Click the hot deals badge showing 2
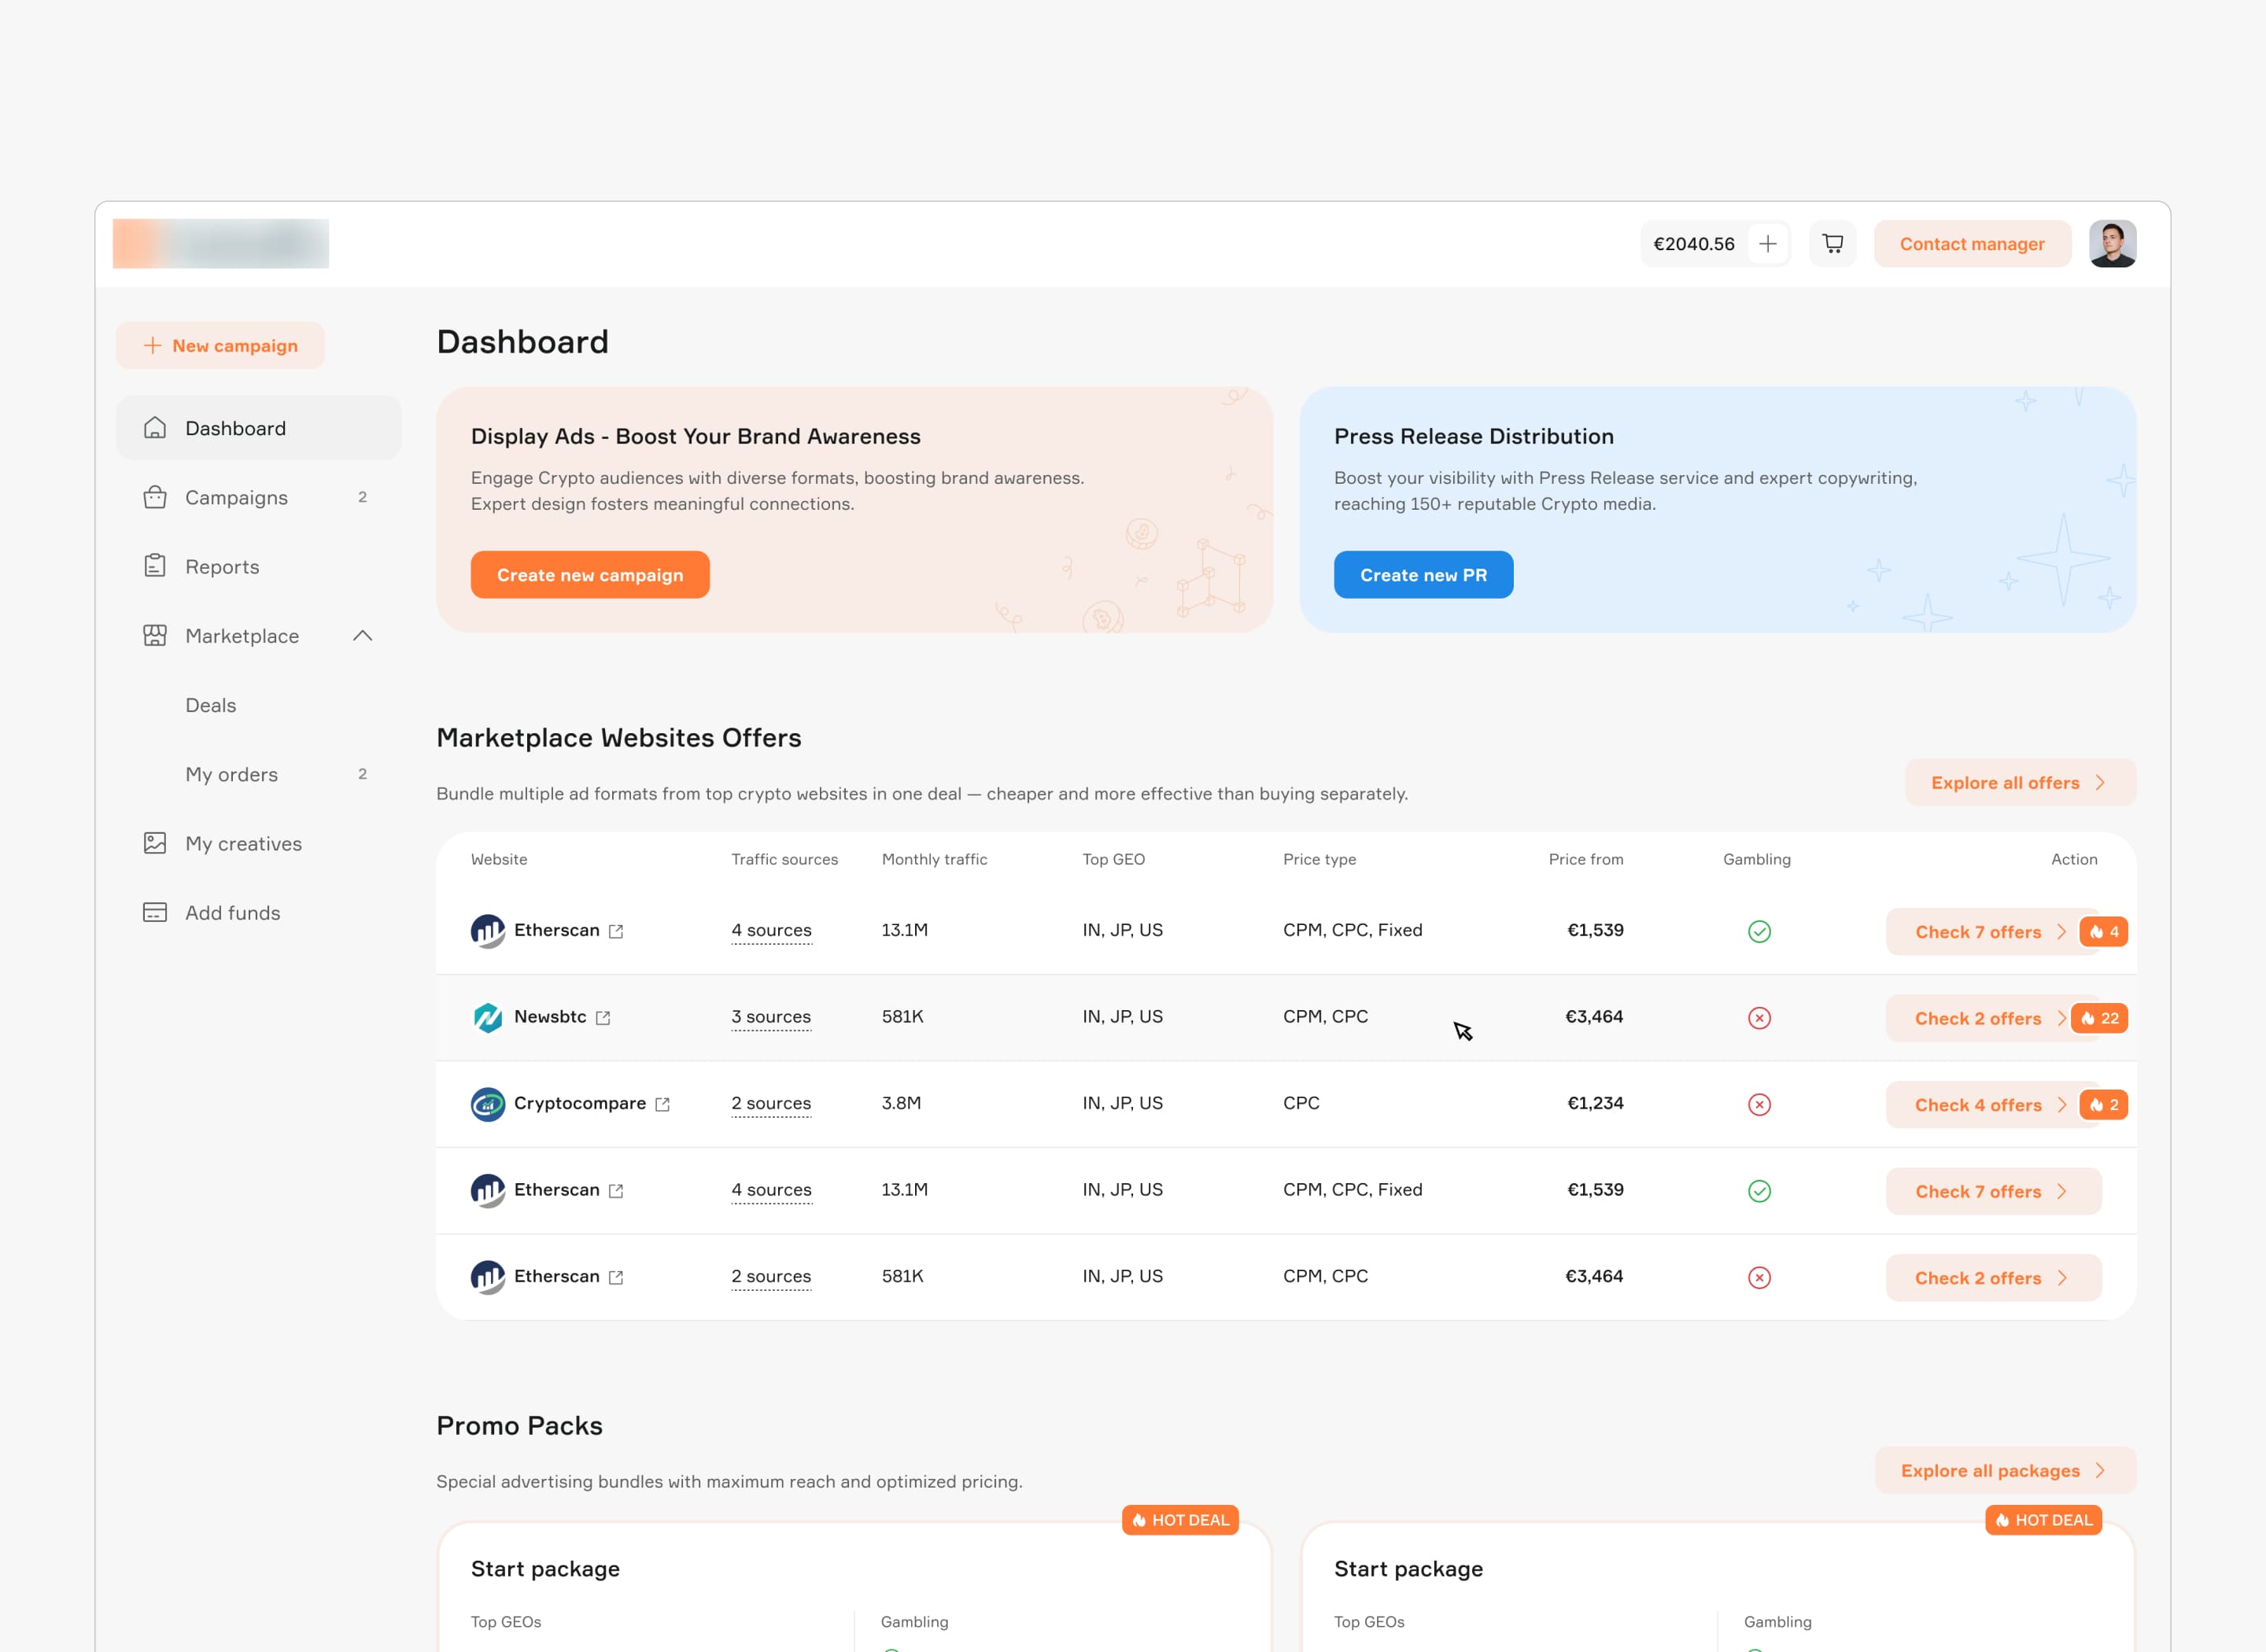 (x=2103, y=1105)
